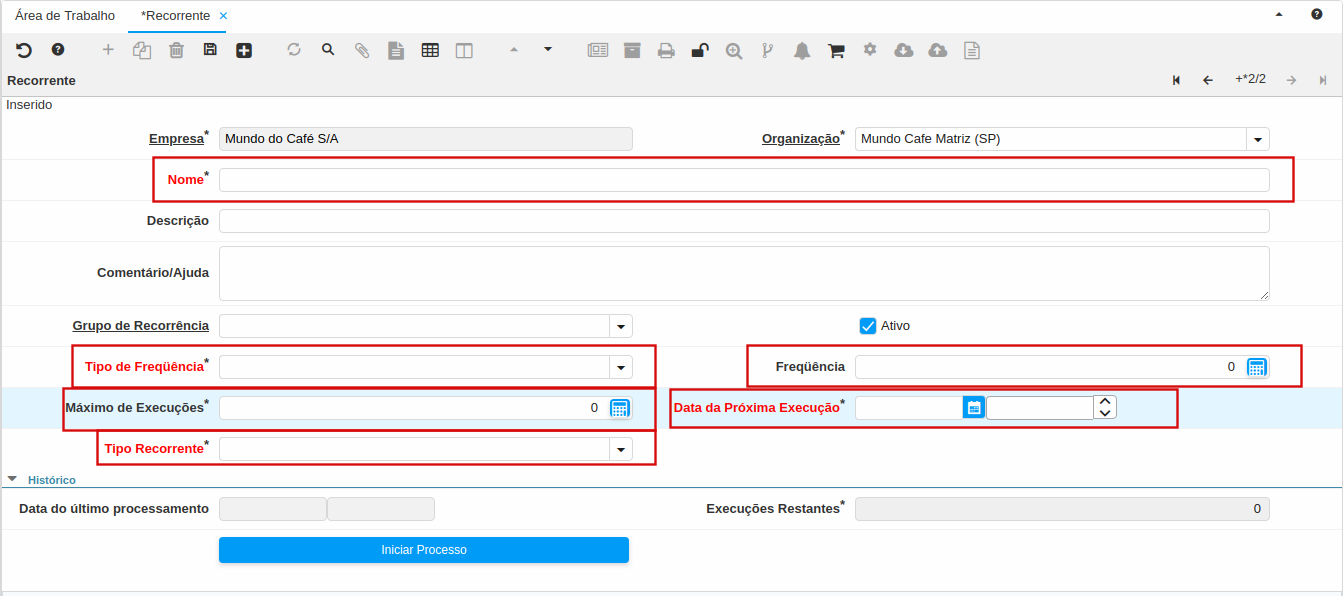Click into the Nome text field
The height and width of the screenshot is (596, 1344).
743,180
